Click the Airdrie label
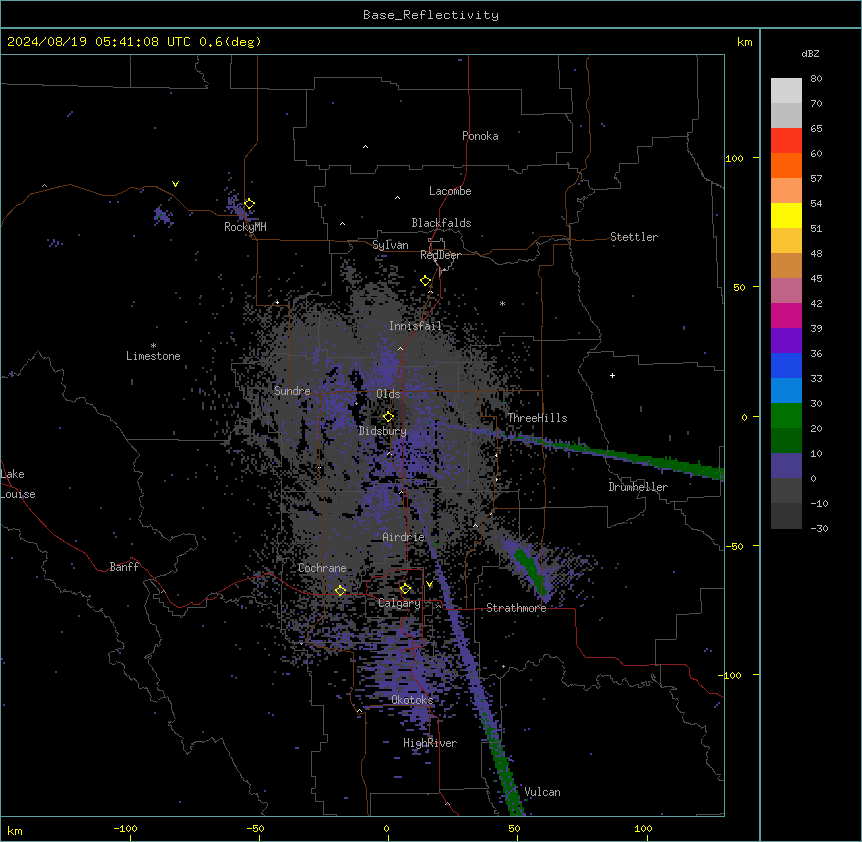This screenshot has height=842, width=862. tap(404, 537)
